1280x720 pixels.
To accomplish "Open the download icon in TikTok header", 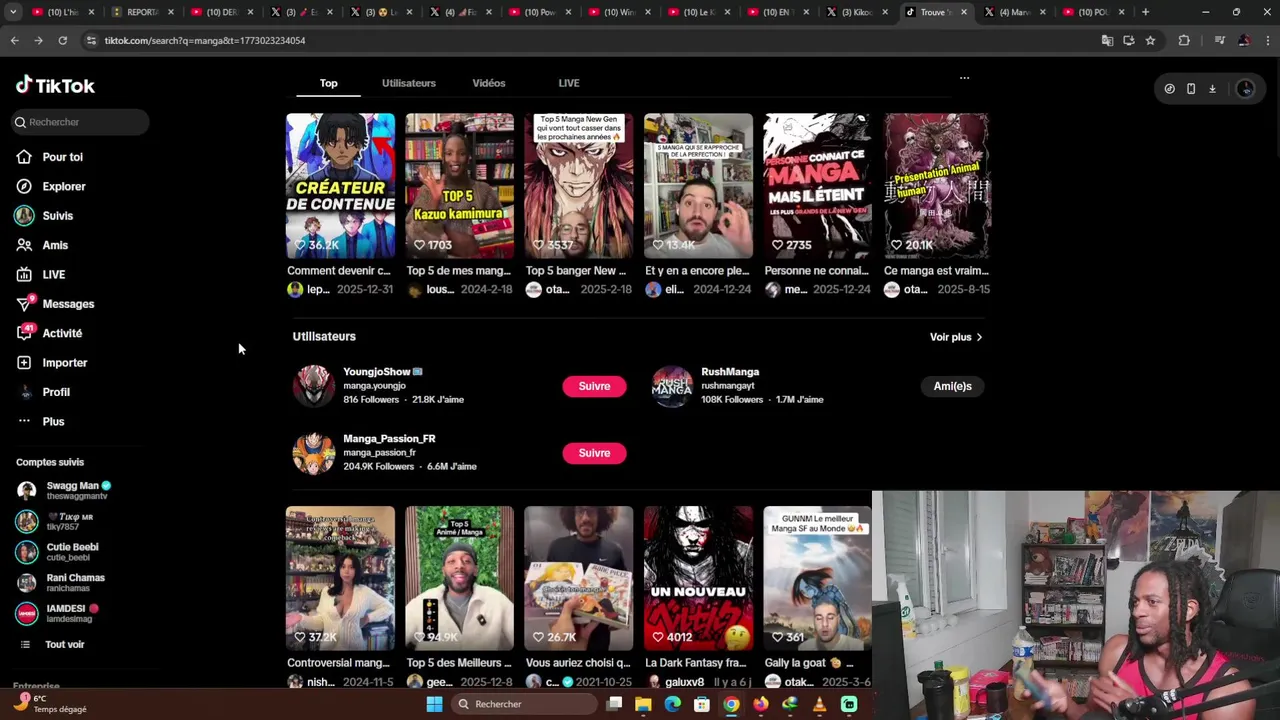I will coord(1212,89).
